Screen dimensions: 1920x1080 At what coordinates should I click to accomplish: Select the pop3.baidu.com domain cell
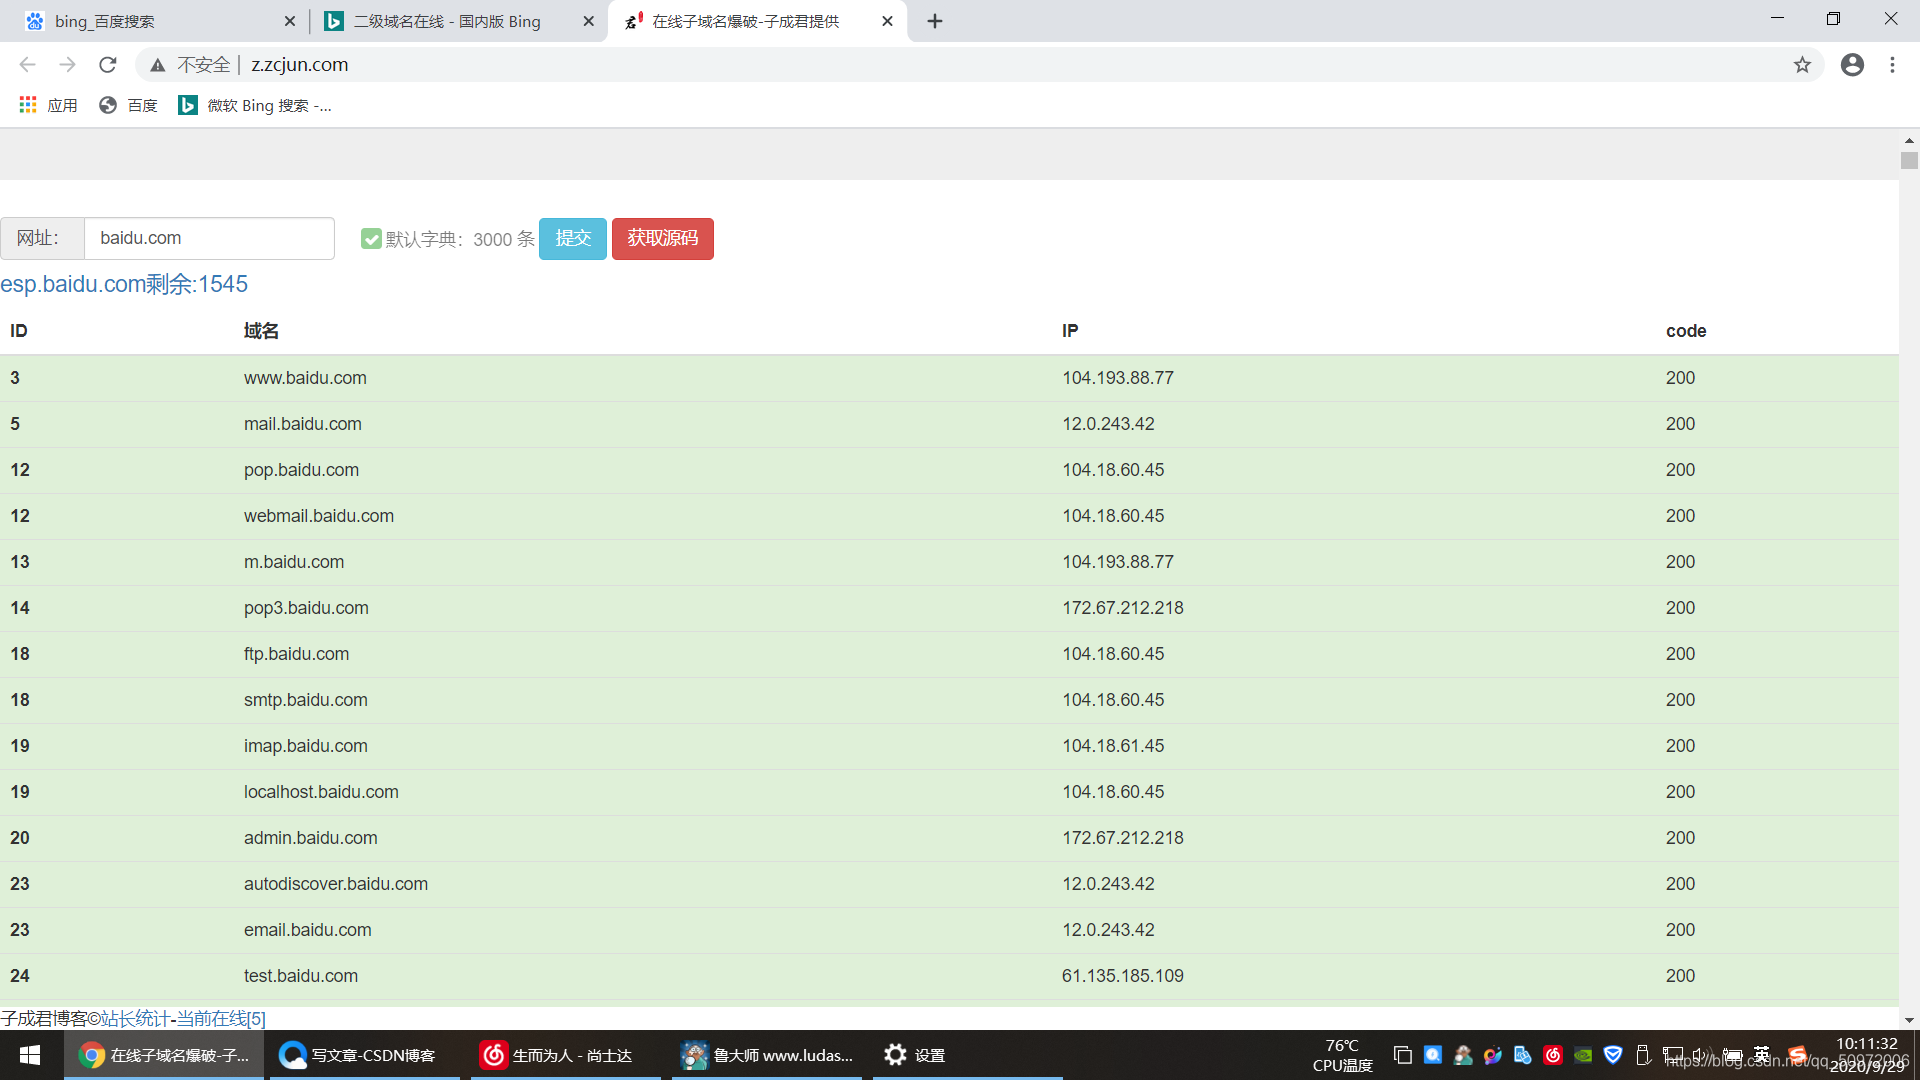click(x=306, y=608)
